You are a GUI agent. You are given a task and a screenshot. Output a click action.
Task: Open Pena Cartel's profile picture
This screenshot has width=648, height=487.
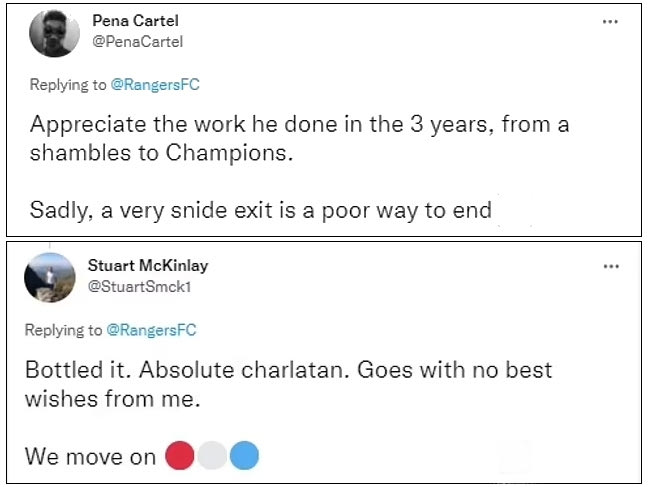coord(52,34)
